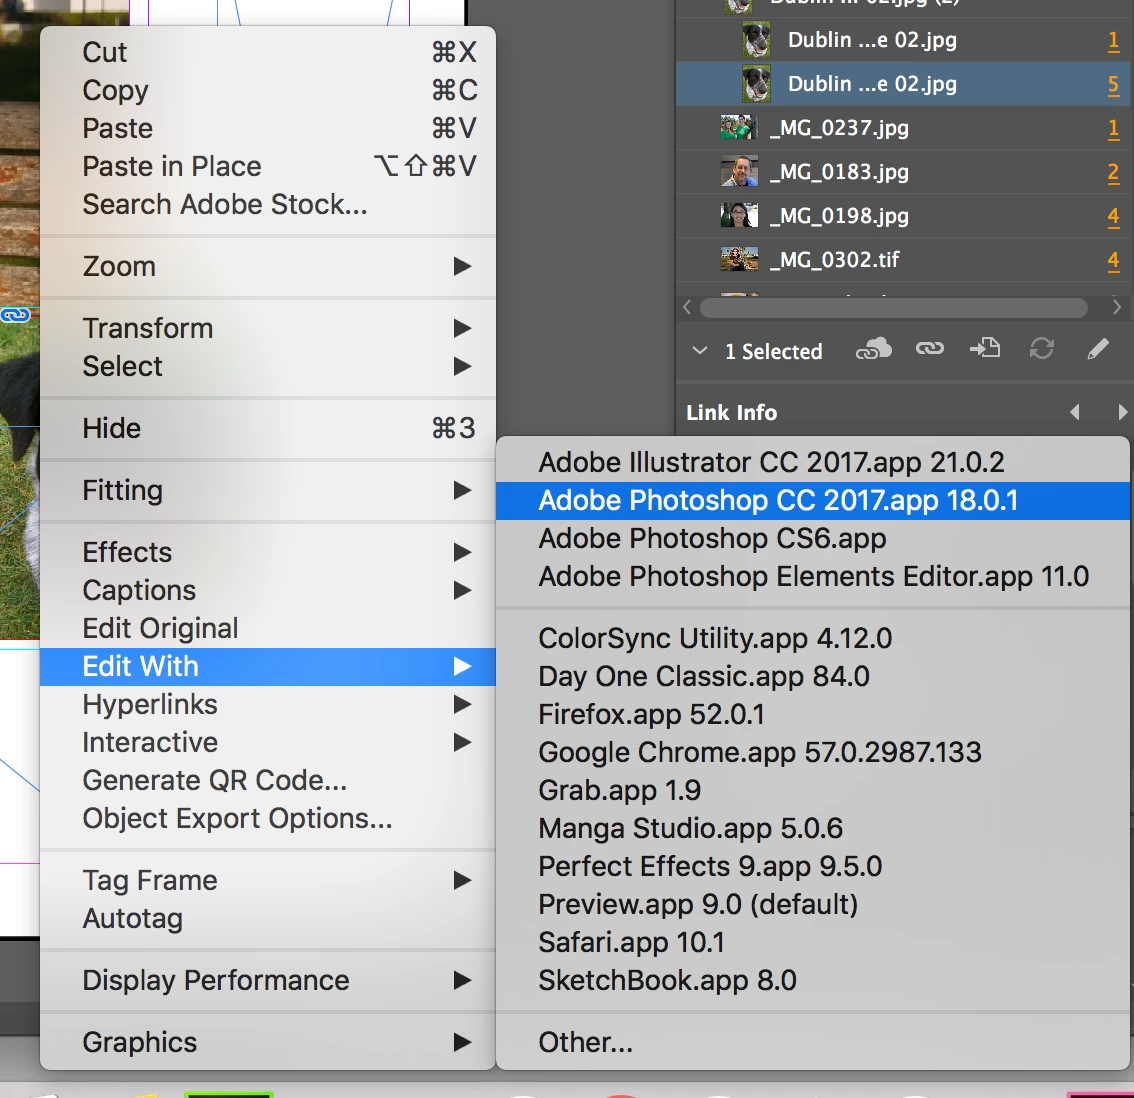Open the Captions submenu
This screenshot has width=1134, height=1098.
(x=268, y=590)
